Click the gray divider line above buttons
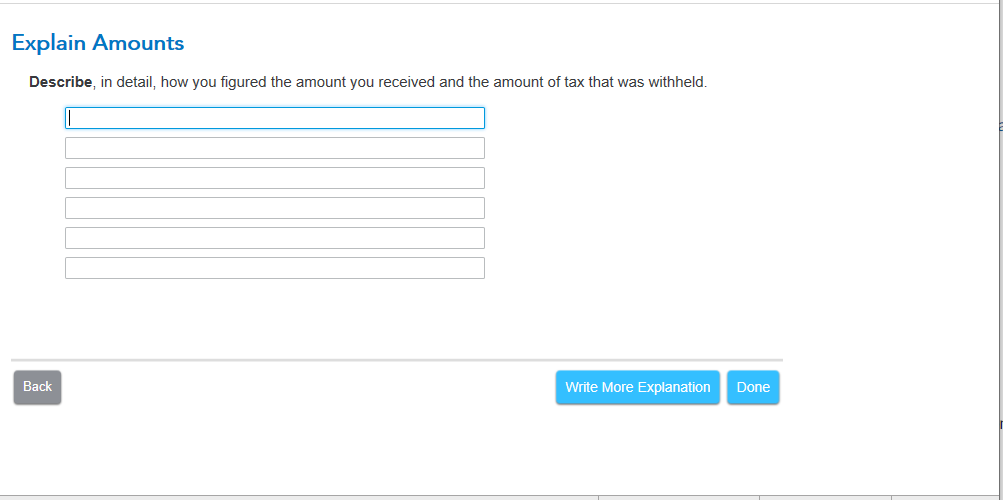Screen dimensions: 1003x500 397,360
